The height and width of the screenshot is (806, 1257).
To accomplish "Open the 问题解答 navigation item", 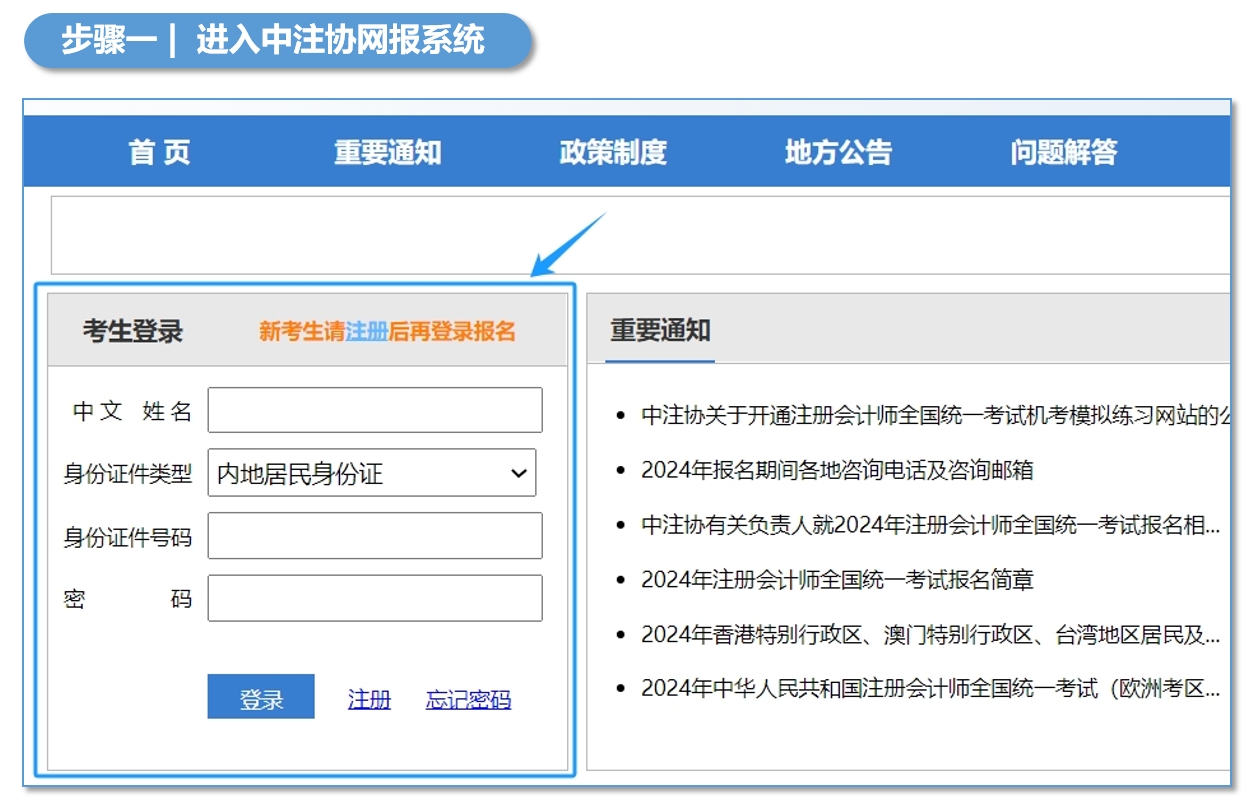I will click(x=1063, y=153).
